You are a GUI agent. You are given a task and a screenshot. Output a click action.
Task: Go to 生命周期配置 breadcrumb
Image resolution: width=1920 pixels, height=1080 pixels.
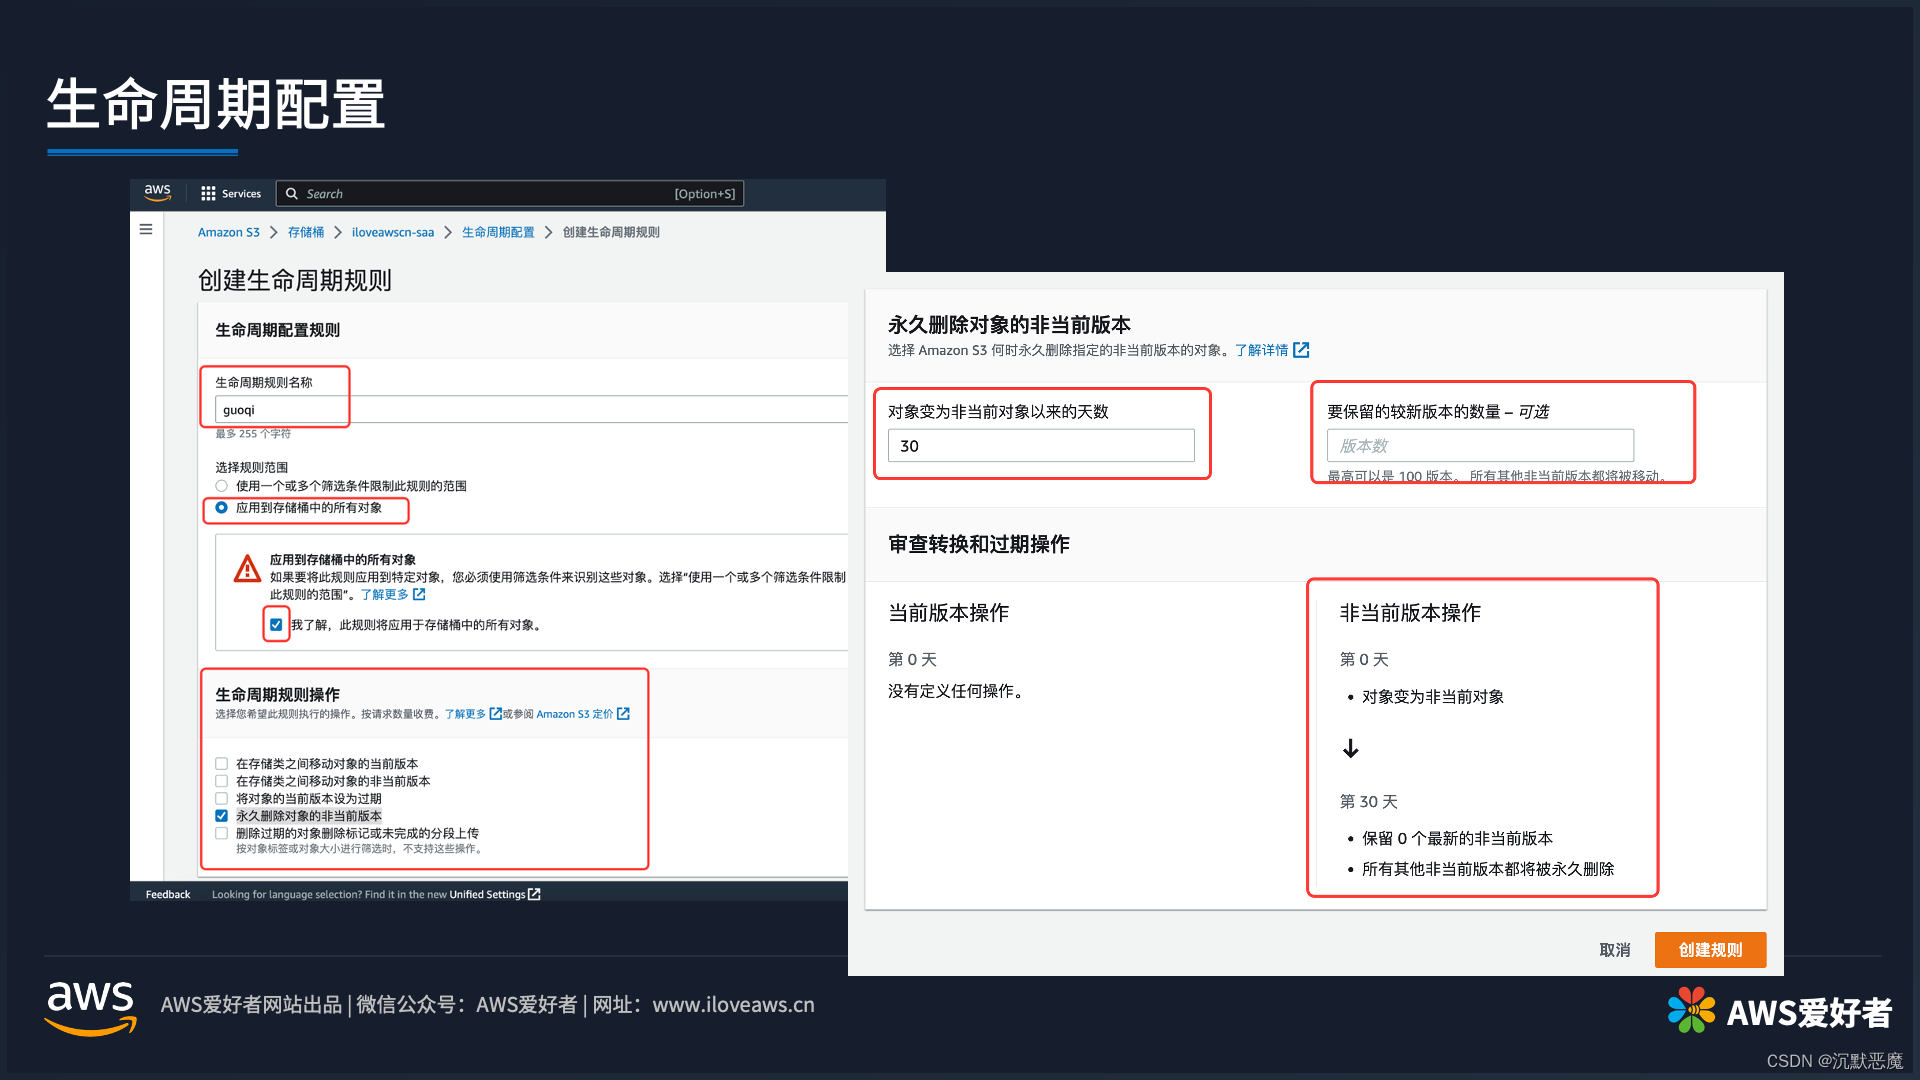498,232
